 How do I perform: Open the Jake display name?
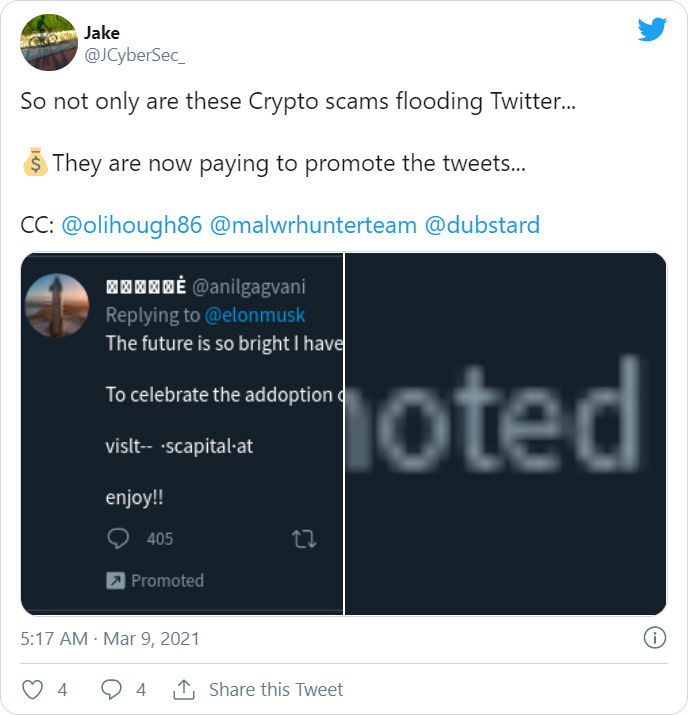(x=101, y=33)
